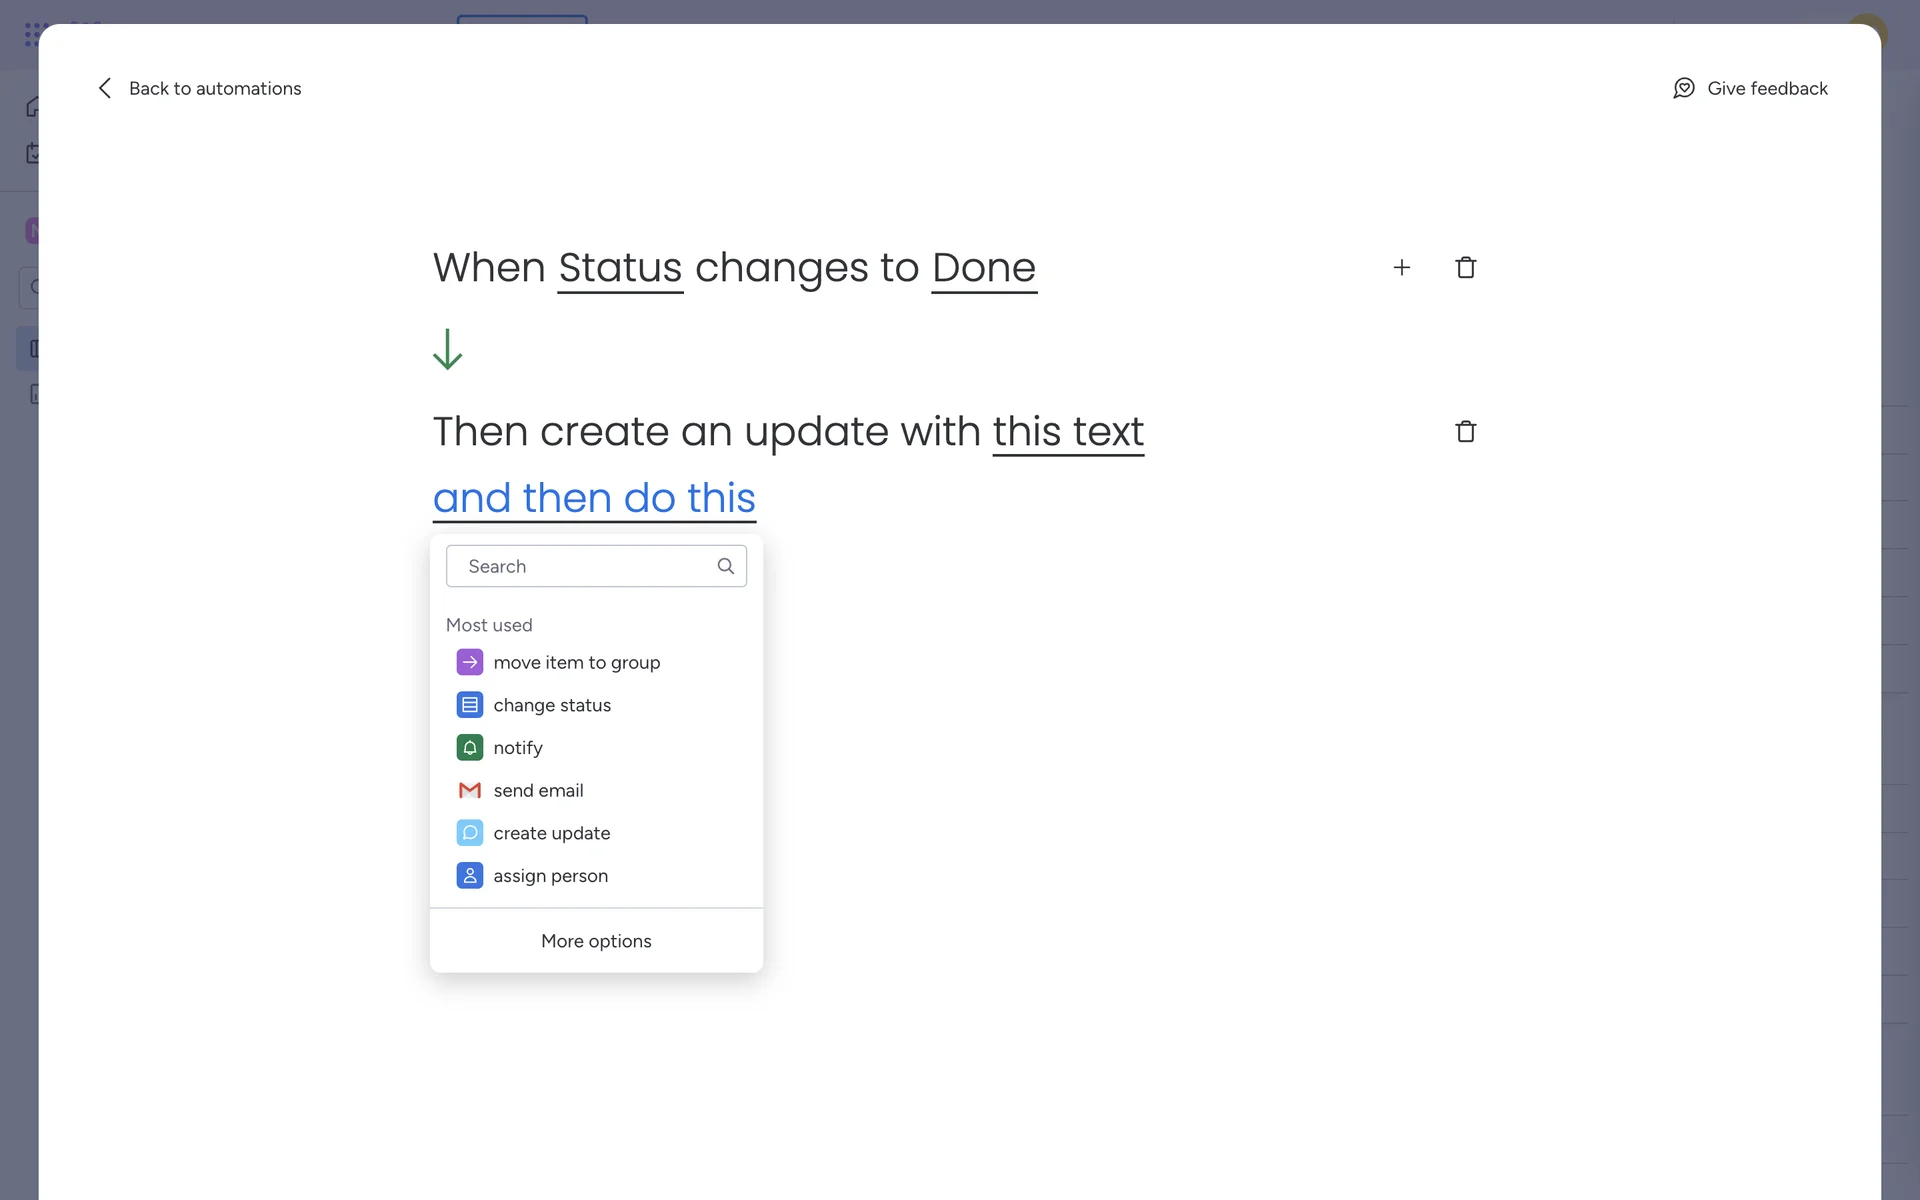The height and width of the screenshot is (1200, 1920).
Task: Choose 'create update' action option
Action: click(551, 833)
